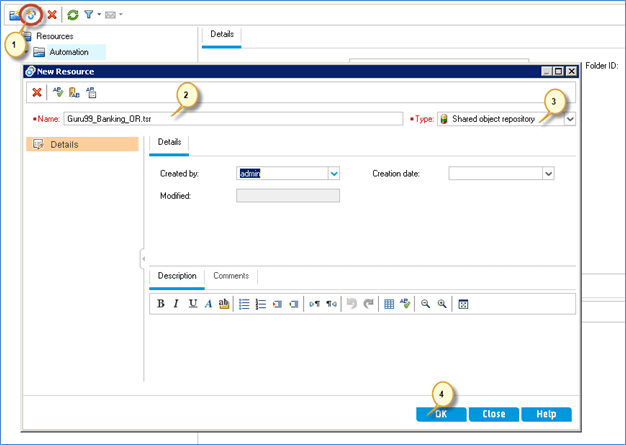Select the Automation folder in tree

(x=69, y=52)
